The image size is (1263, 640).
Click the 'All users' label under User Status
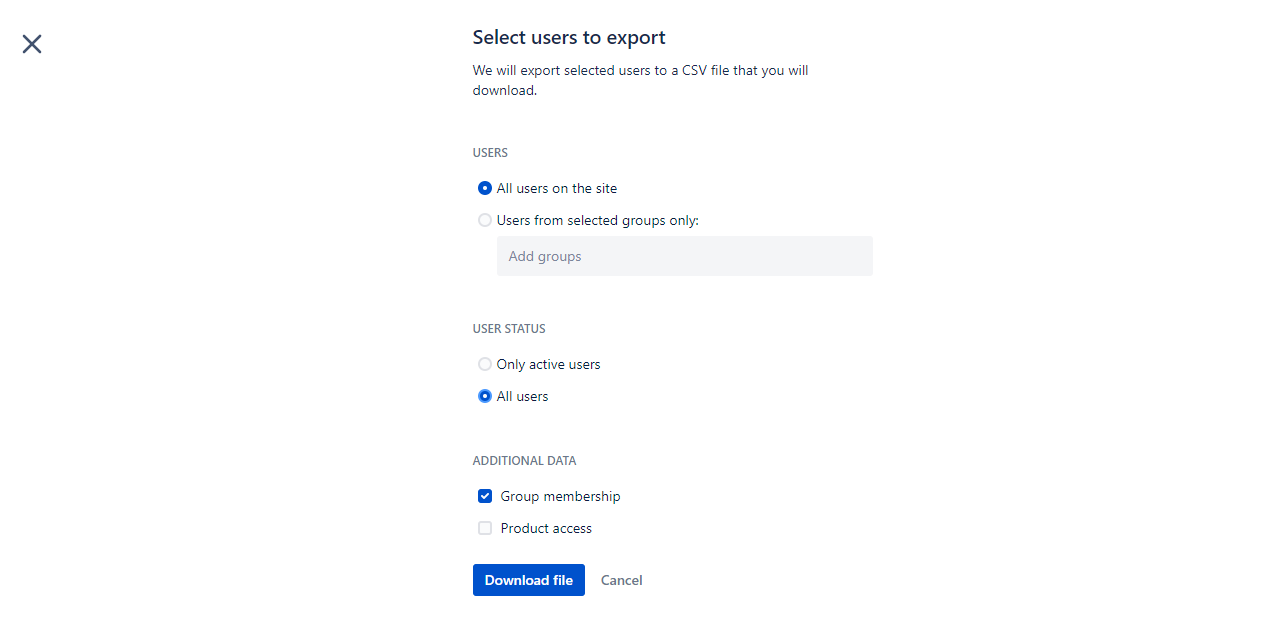click(x=522, y=396)
